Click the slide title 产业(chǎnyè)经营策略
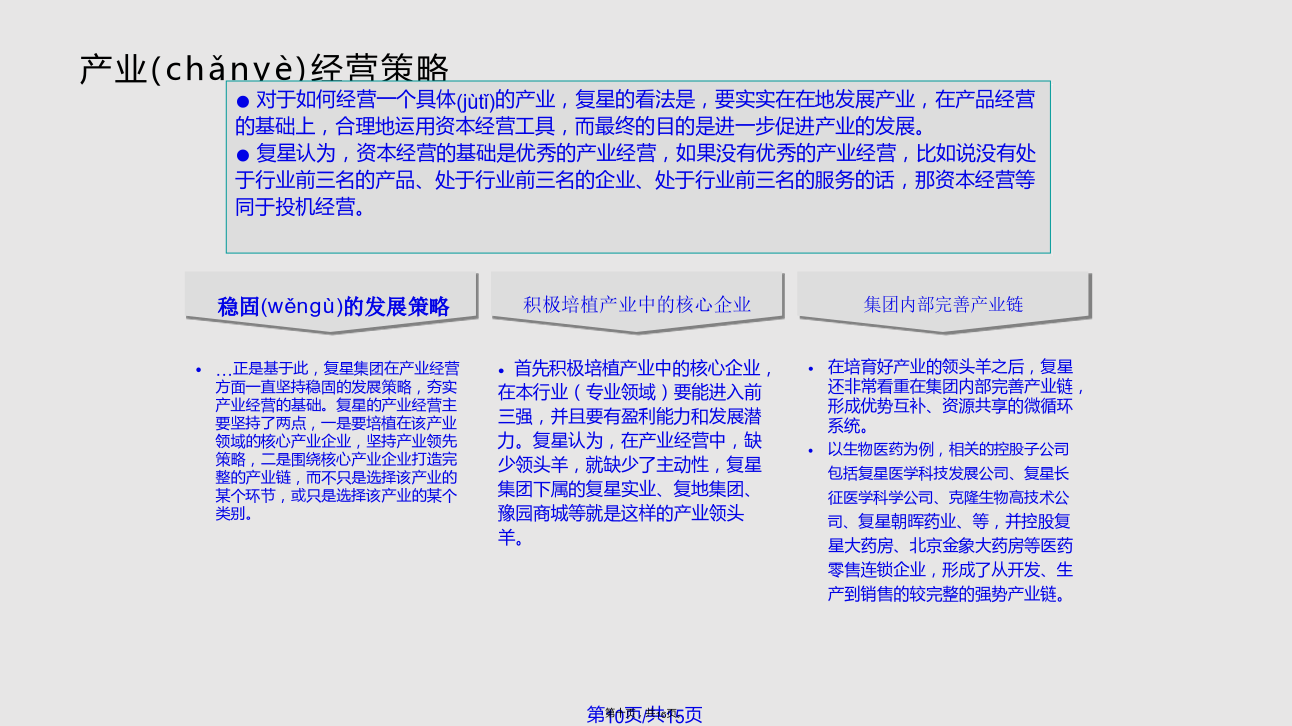 click(265, 68)
